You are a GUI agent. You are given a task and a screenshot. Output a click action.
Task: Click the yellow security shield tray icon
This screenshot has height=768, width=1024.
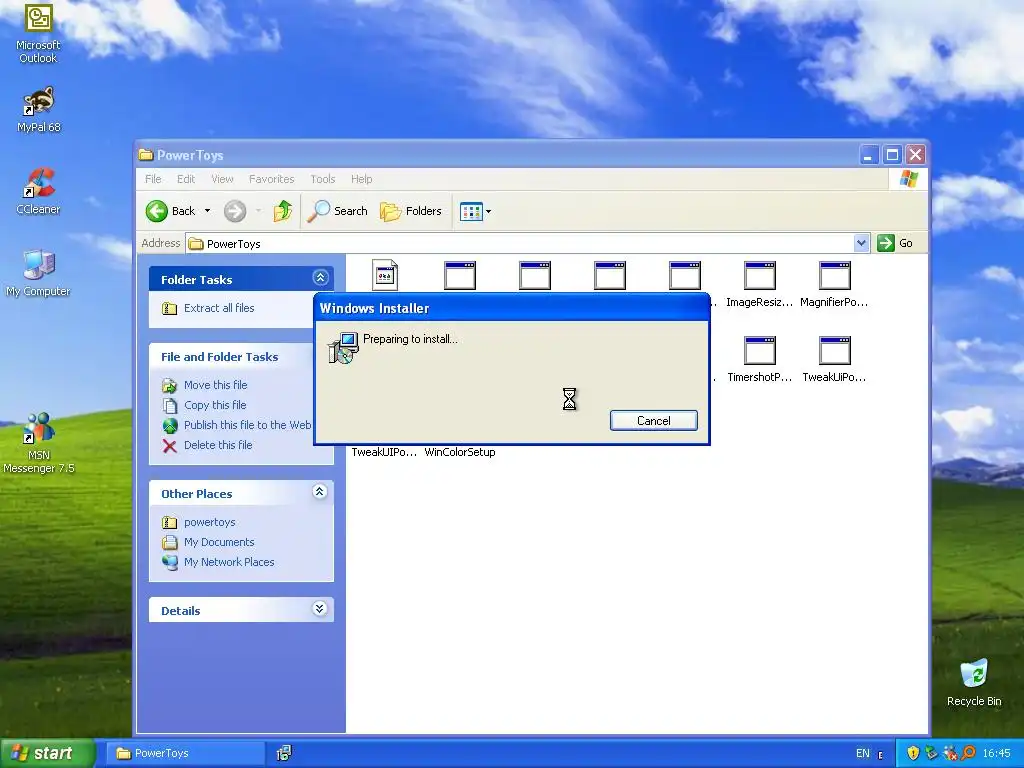point(913,754)
